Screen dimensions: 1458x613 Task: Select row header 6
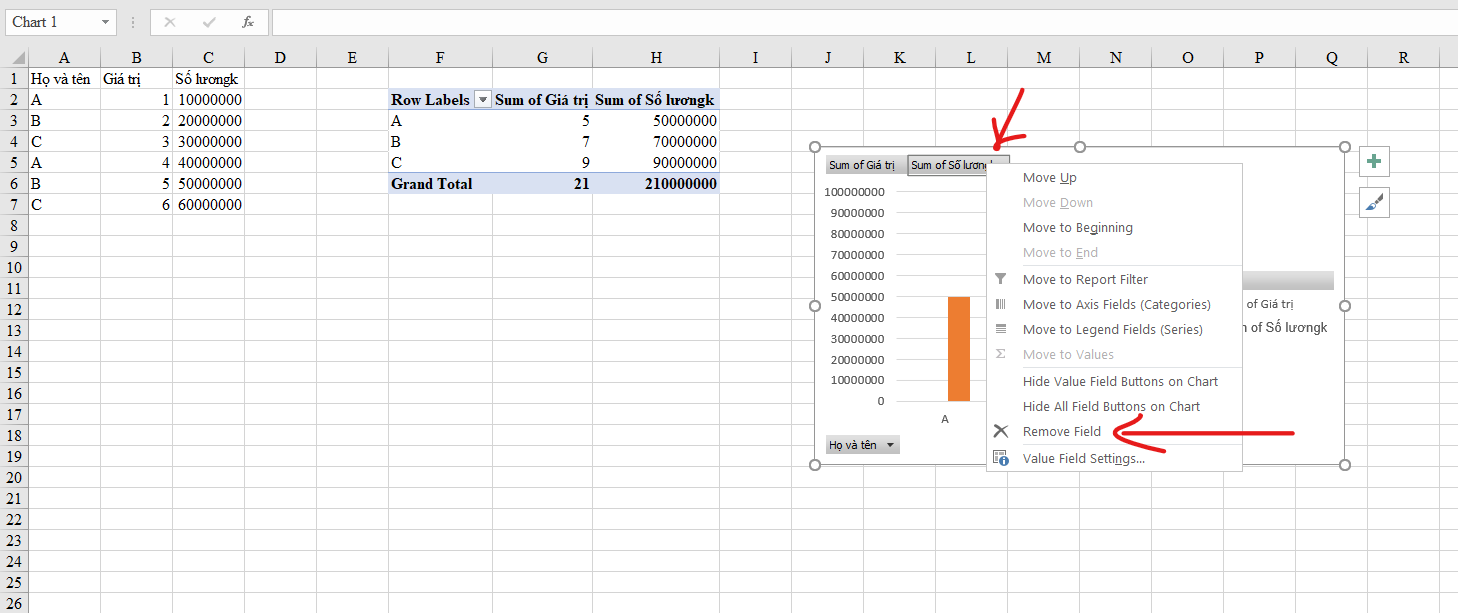point(14,183)
